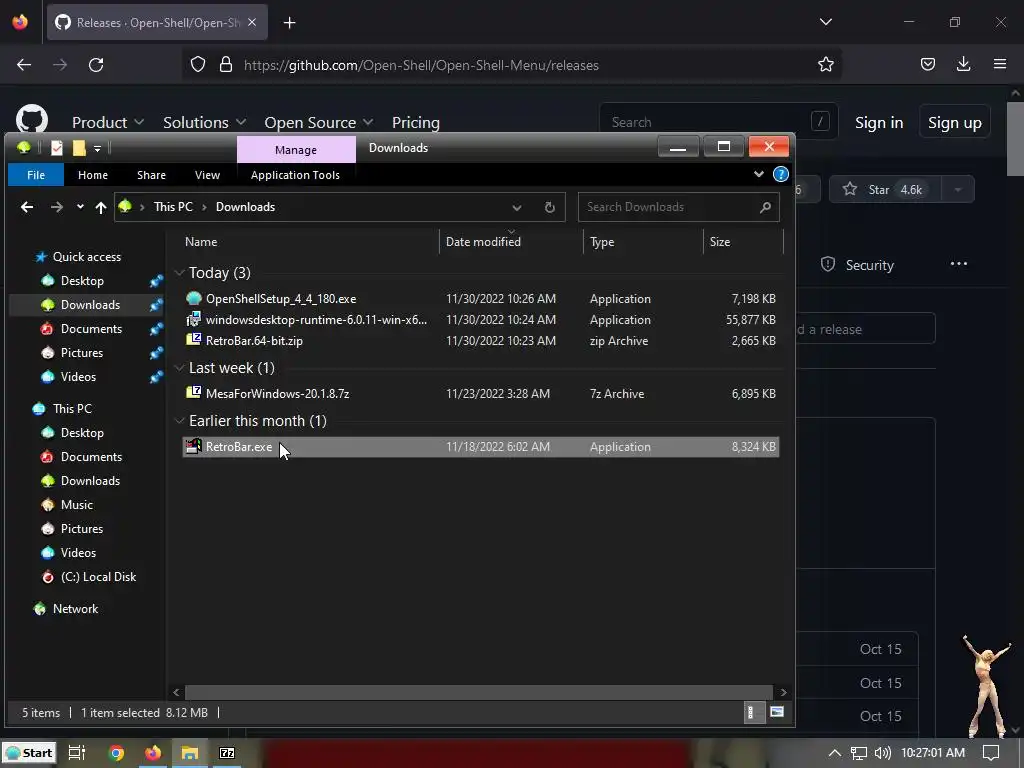1024x768 pixels.
Task: Open GitHub Product menu
Action: click(108, 122)
